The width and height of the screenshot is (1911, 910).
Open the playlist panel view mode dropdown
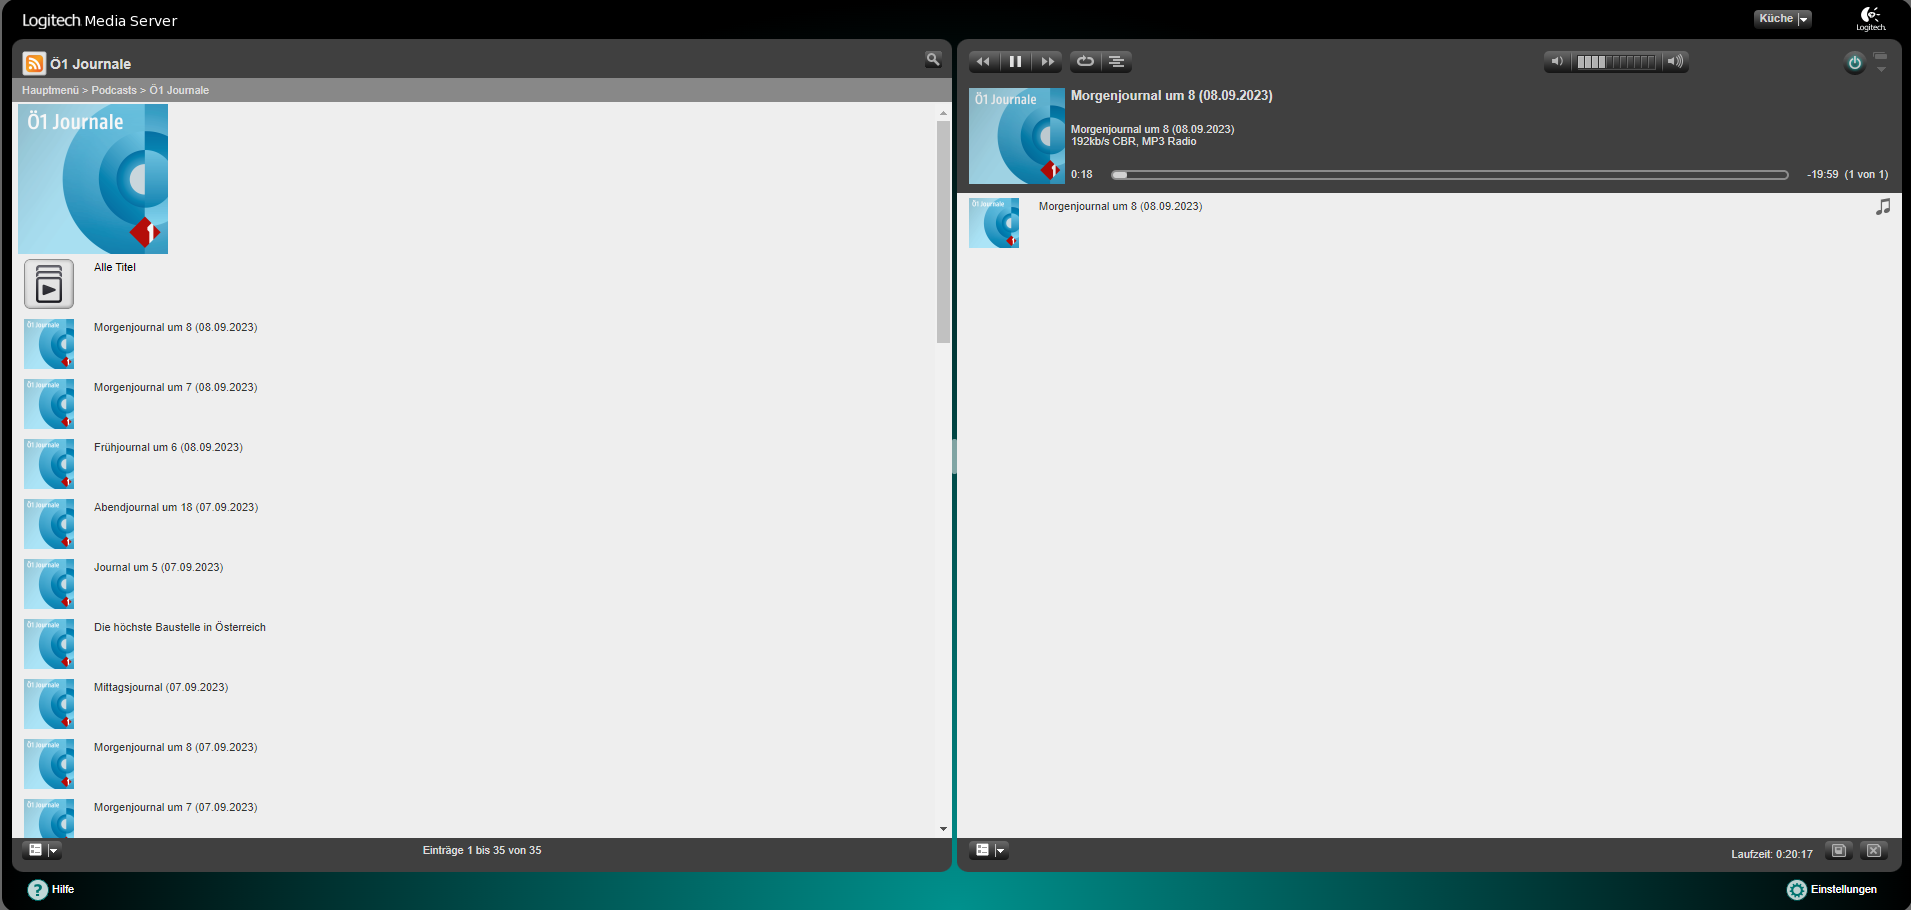pyautogui.click(x=989, y=850)
